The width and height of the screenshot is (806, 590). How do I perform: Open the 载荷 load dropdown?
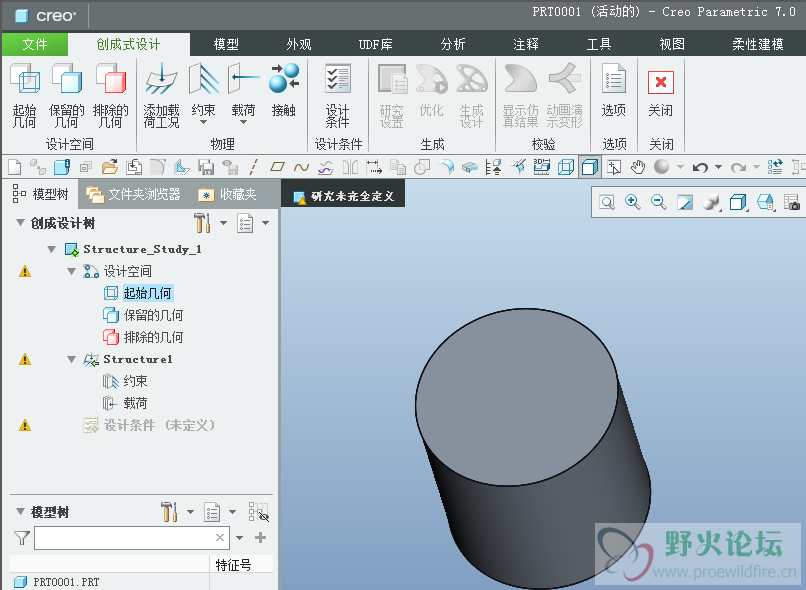[244, 122]
